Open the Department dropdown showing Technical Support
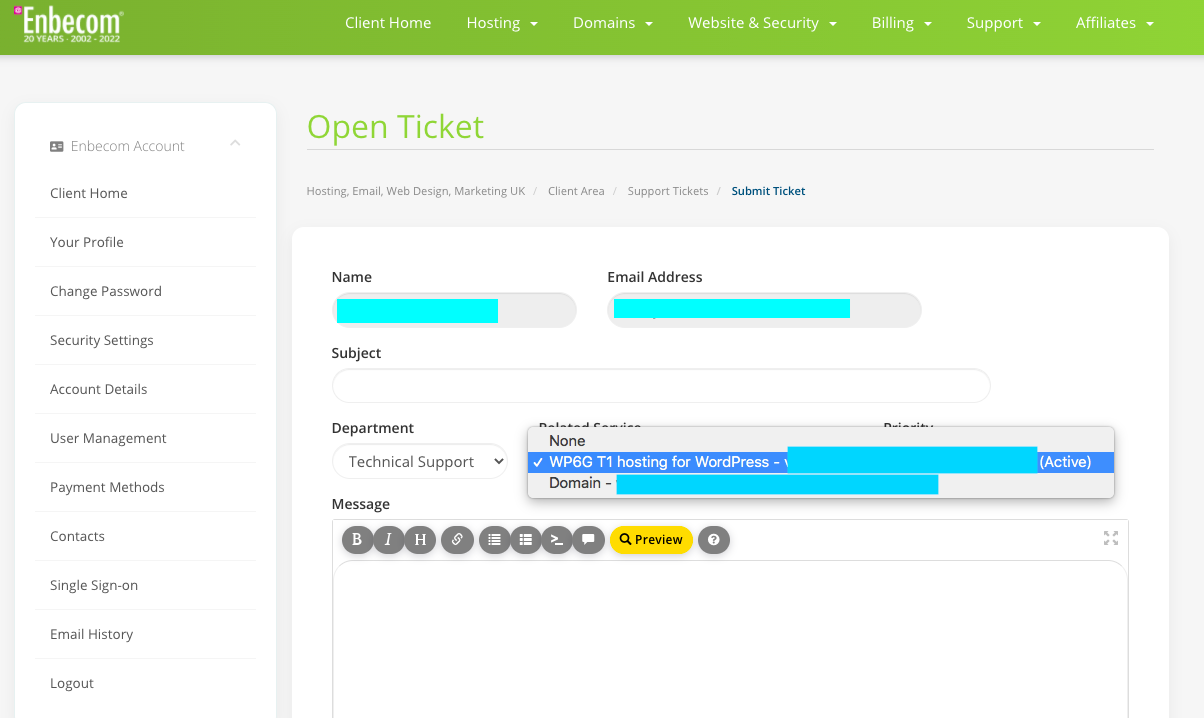Viewport: 1204px width, 718px height. click(420, 461)
